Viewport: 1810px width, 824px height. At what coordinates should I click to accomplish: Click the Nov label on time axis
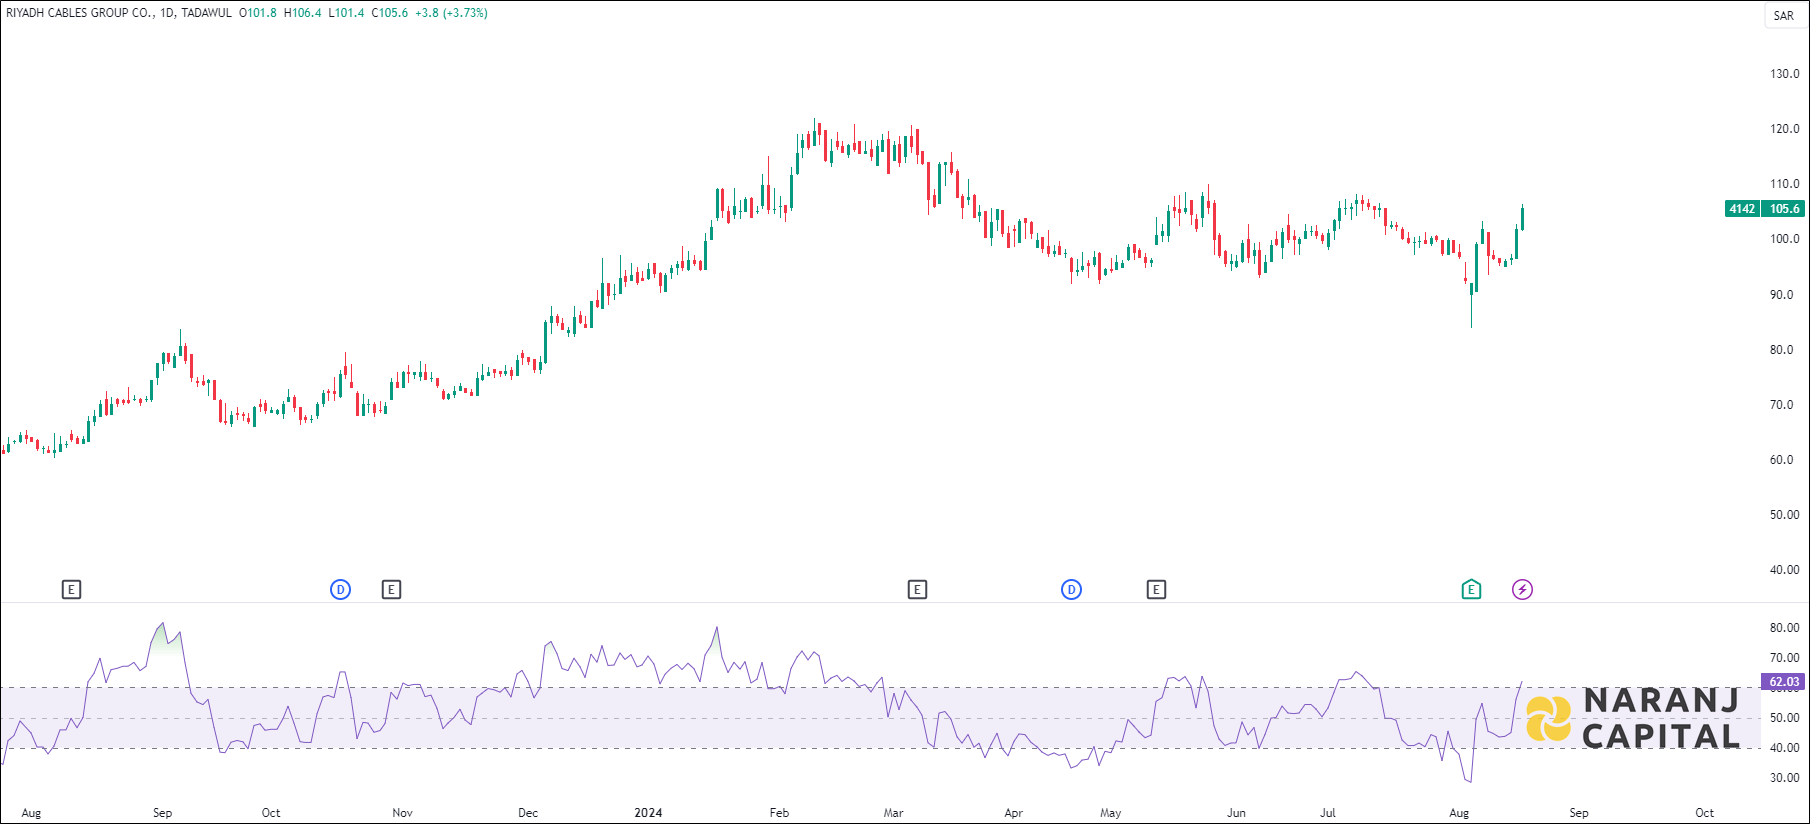[402, 813]
